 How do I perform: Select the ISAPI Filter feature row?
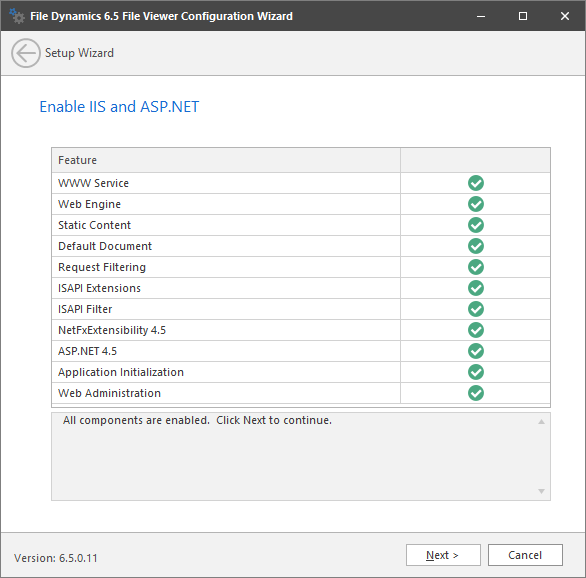301,309
